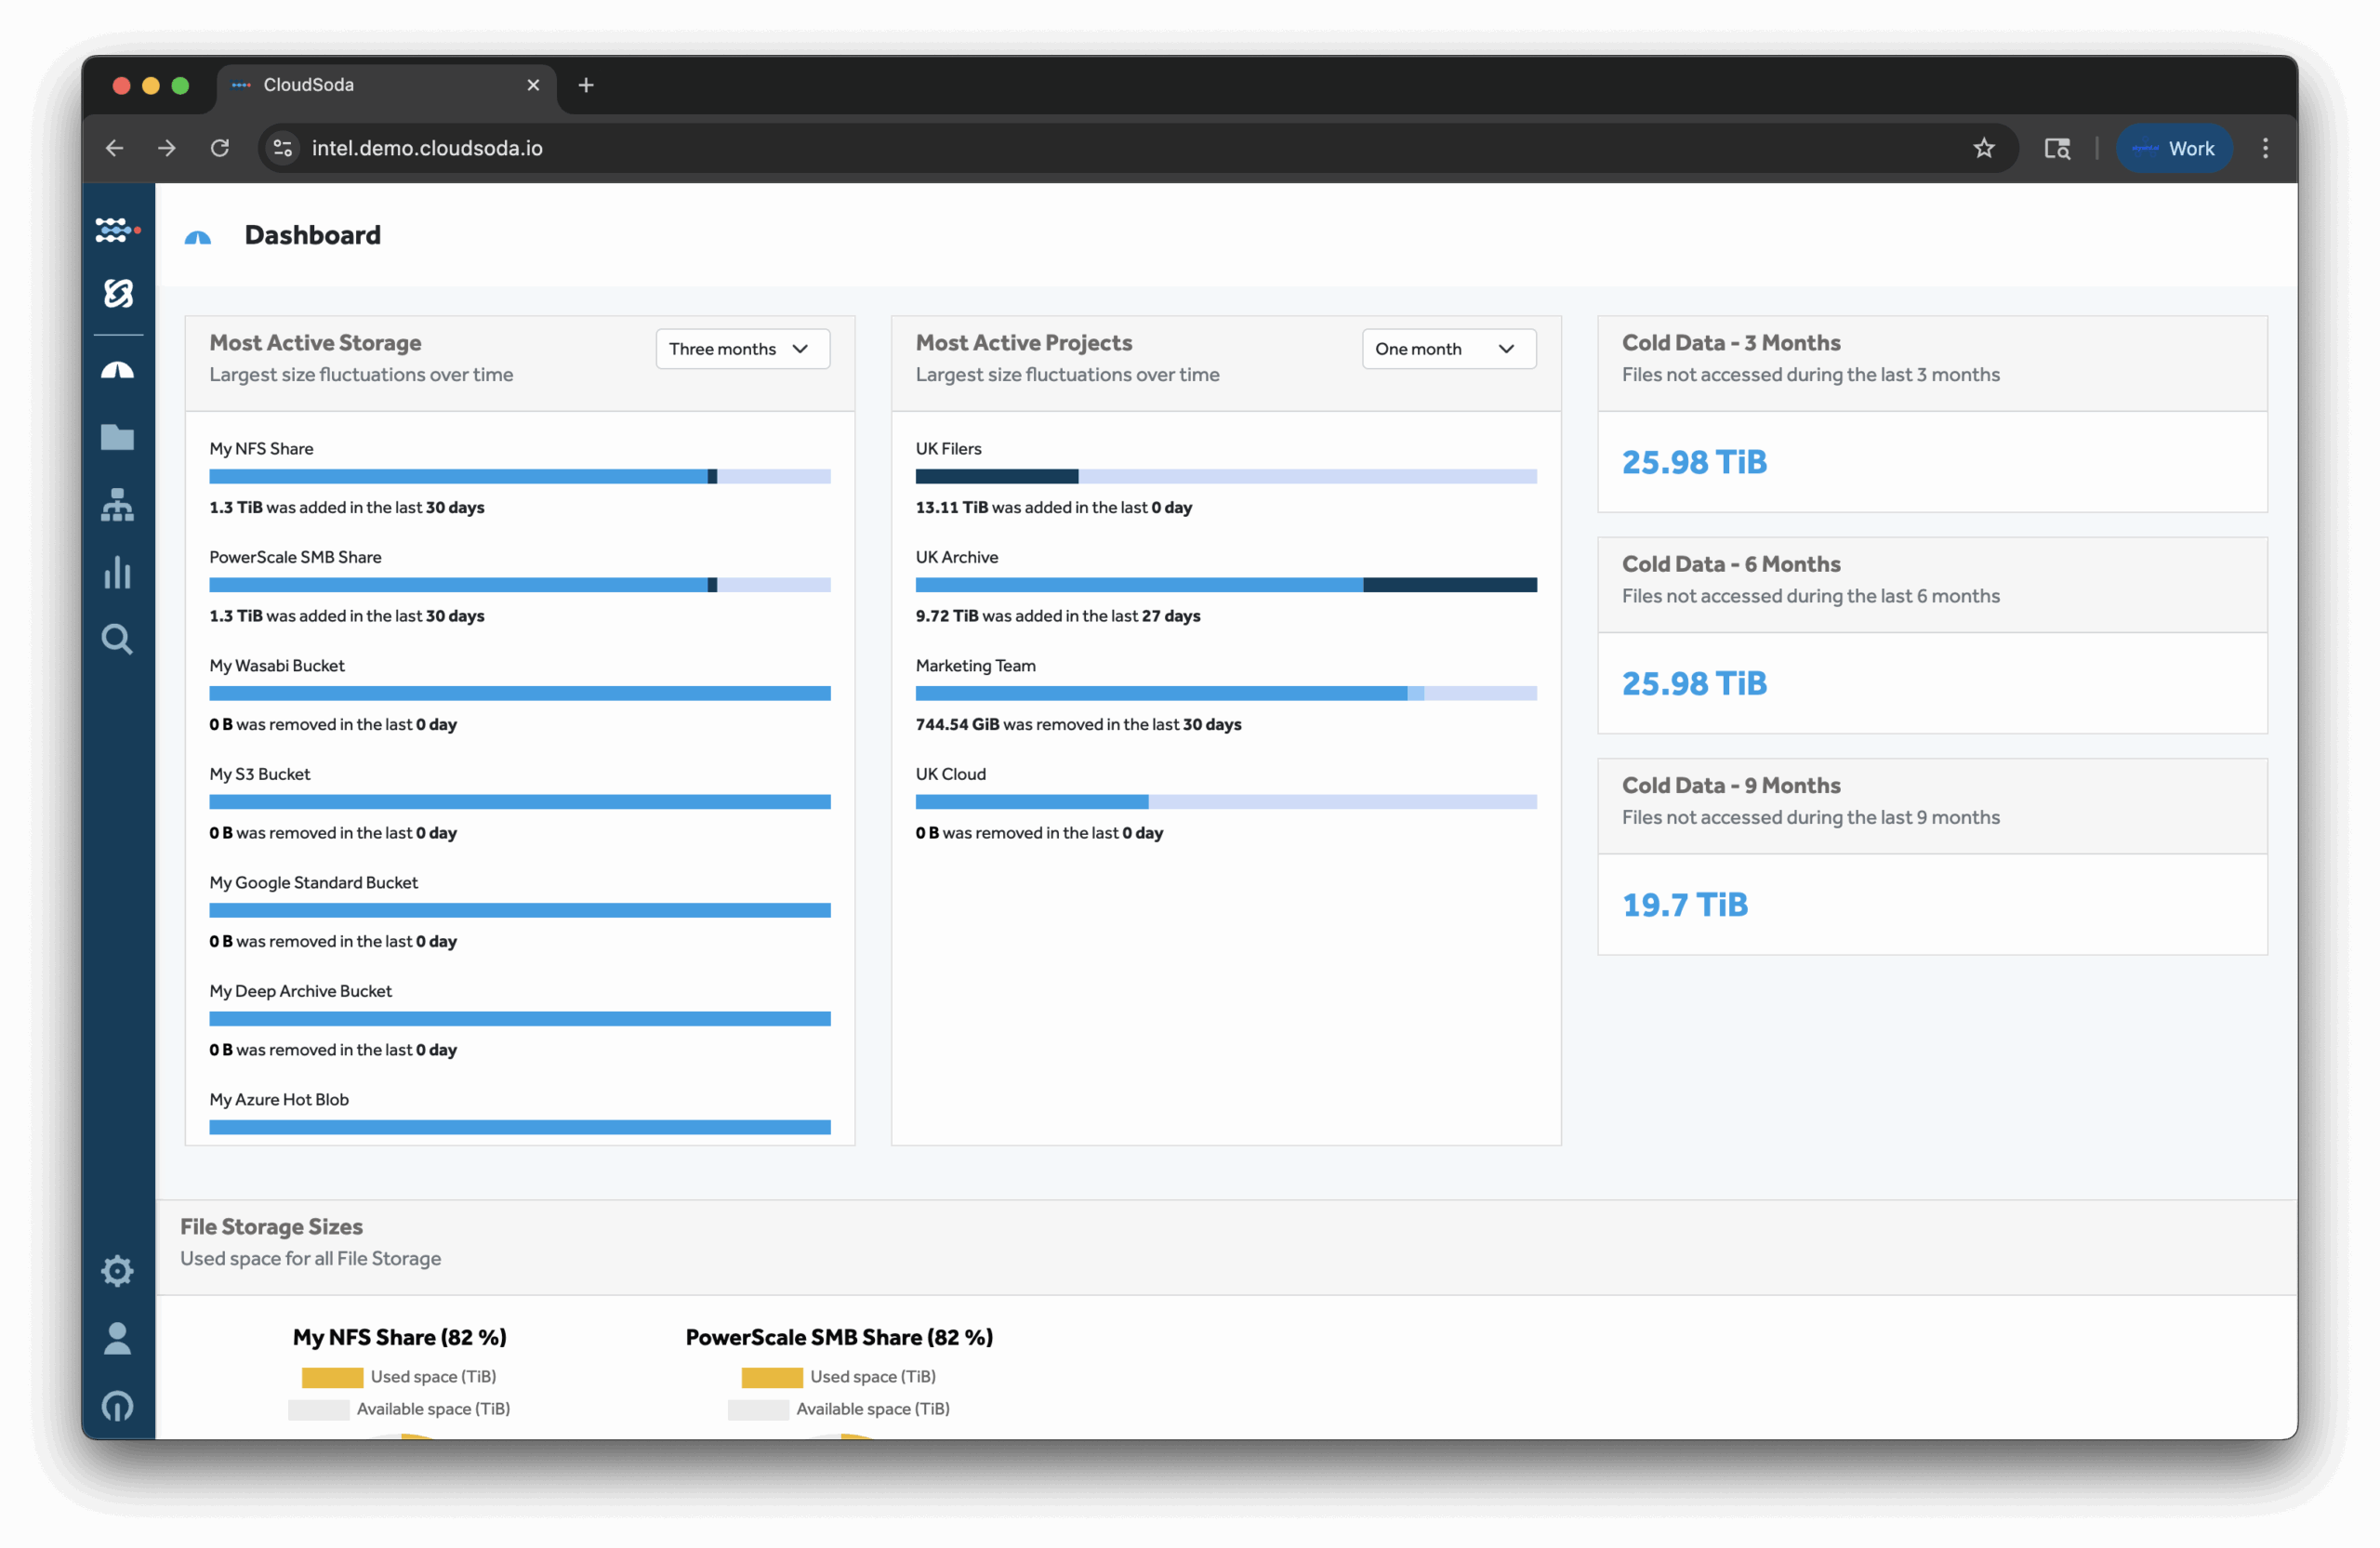Image resolution: width=2380 pixels, height=1548 pixels.
Task: Click the 25.98 TiB 3 Months value
Action: [x=1694, y=462]
